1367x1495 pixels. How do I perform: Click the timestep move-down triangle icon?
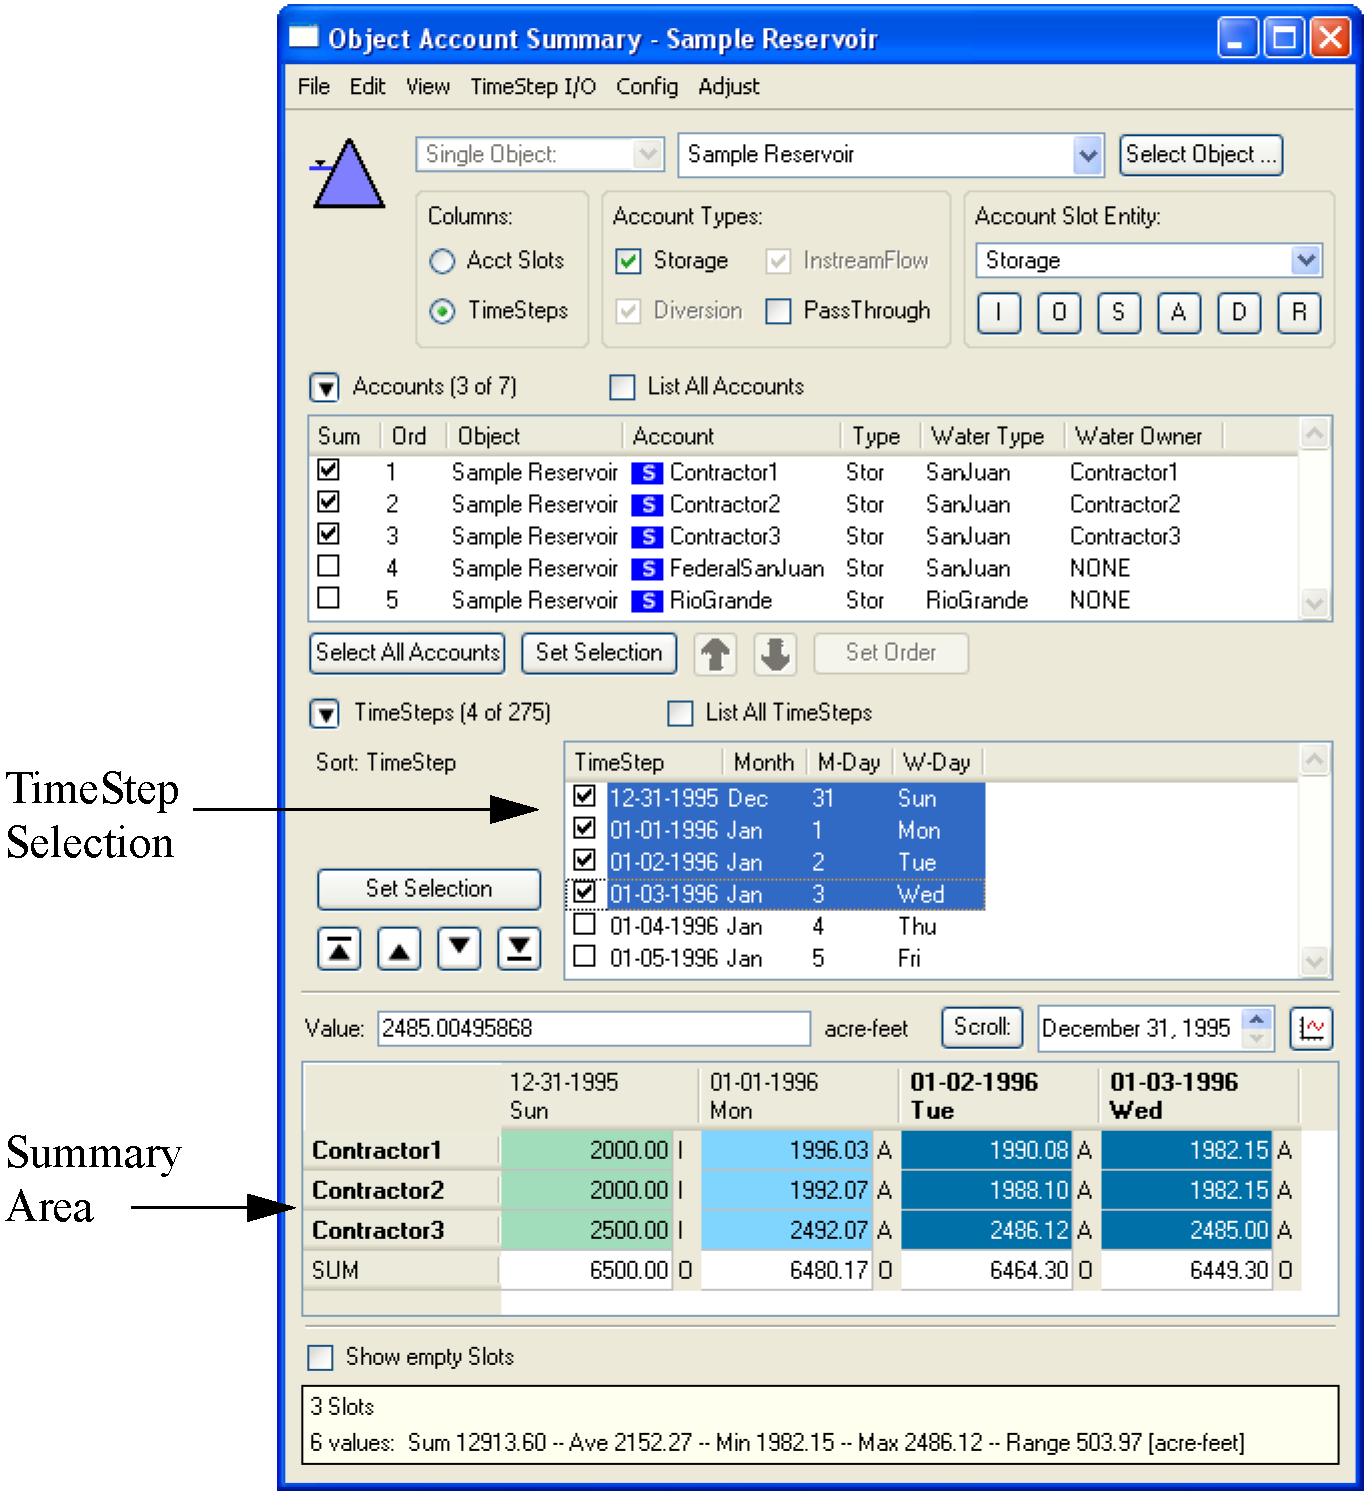click(x=459, y=949)
